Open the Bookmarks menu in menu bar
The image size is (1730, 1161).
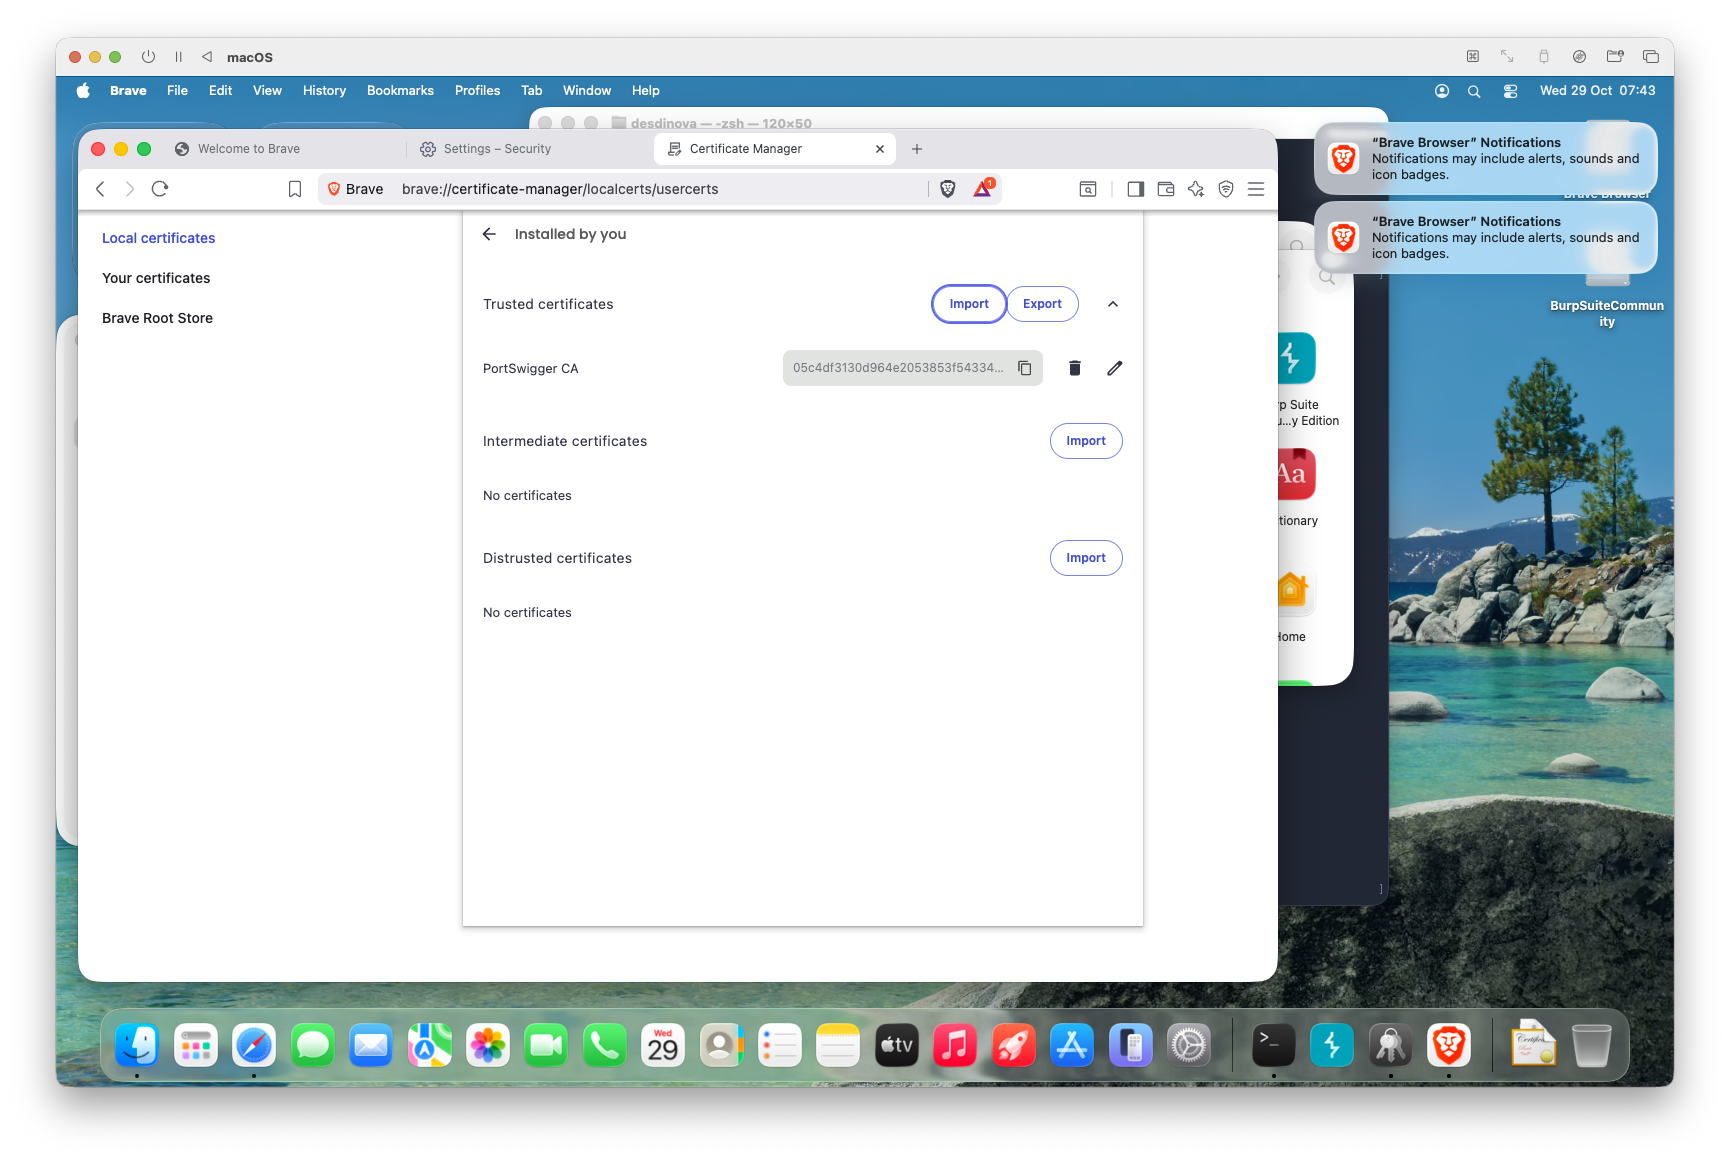(x=400, y=90)
